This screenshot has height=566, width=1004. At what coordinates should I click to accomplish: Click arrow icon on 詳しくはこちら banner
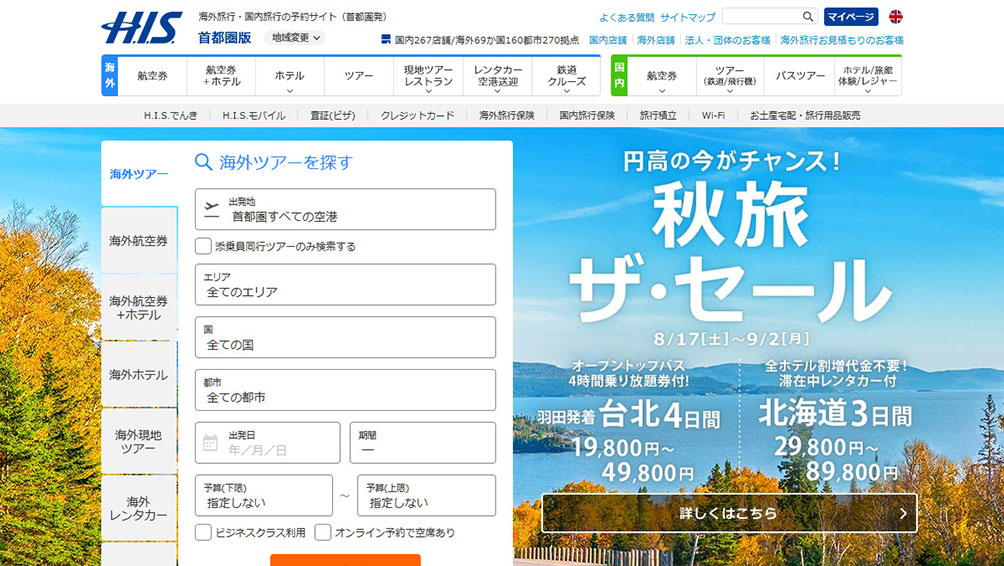tap(903, 513)
